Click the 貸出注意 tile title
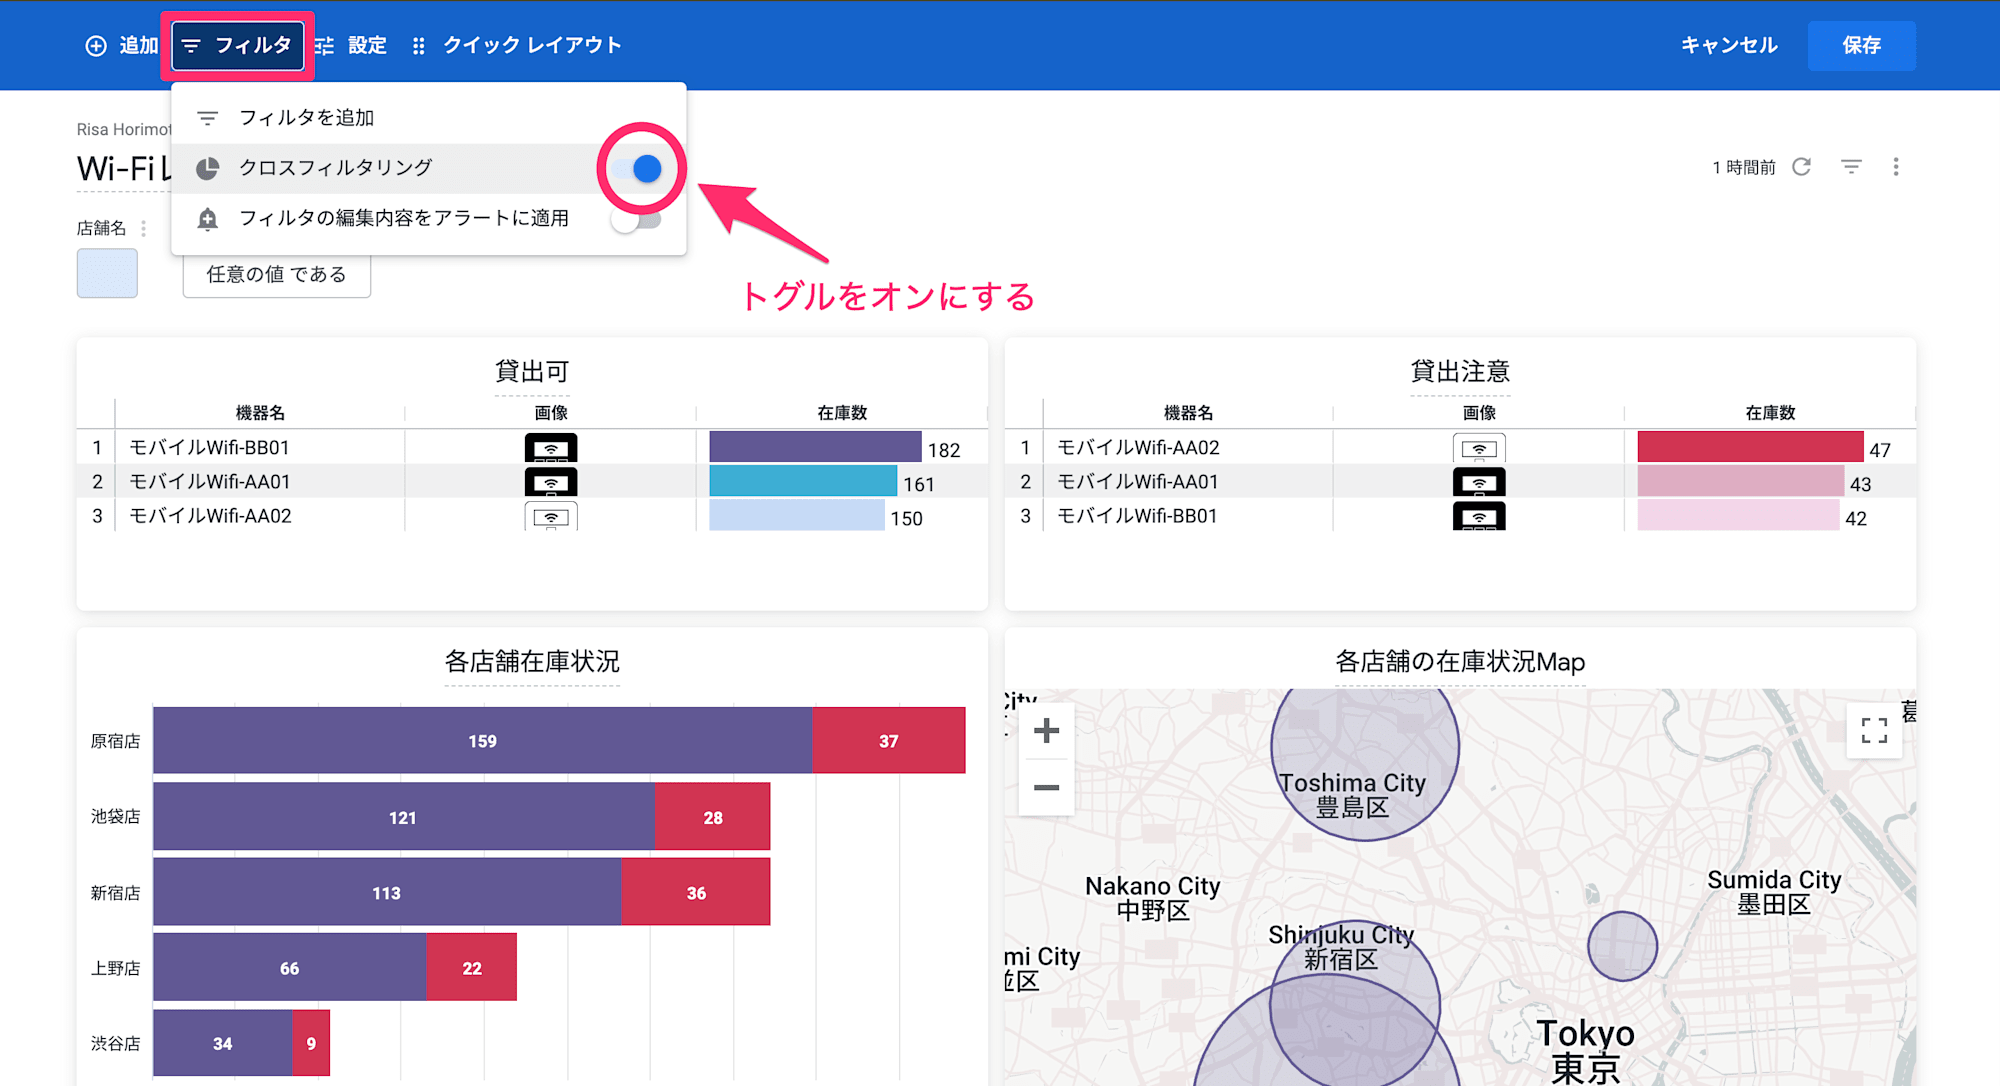Viewport: 2000px width, 1086px height. pos(1460,372)
